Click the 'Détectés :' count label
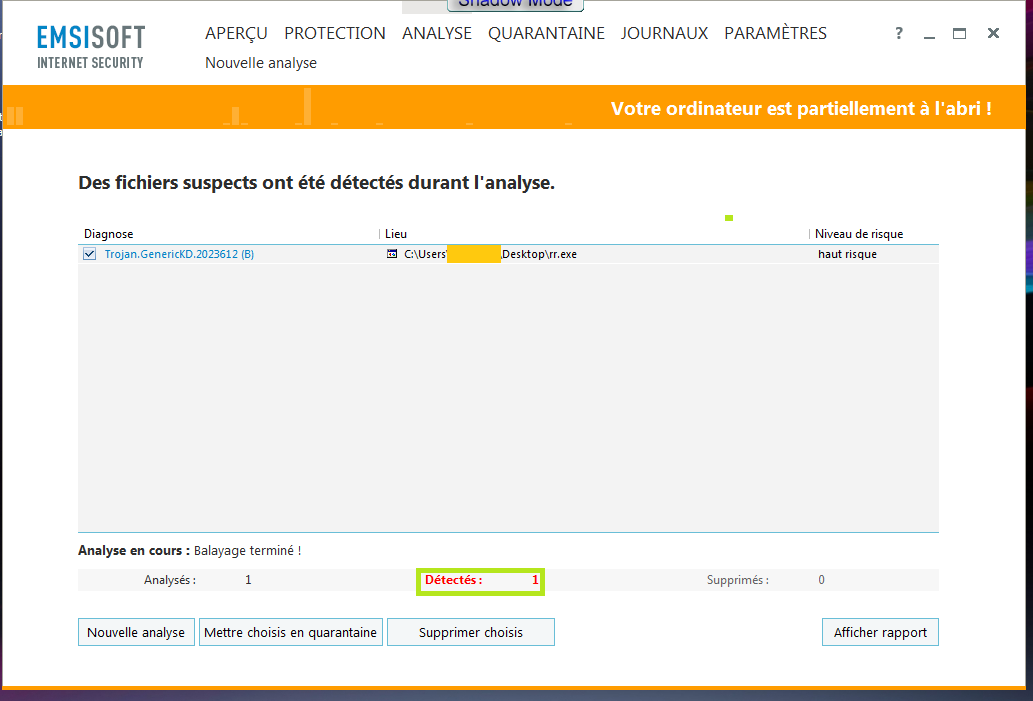 point(454,580)
